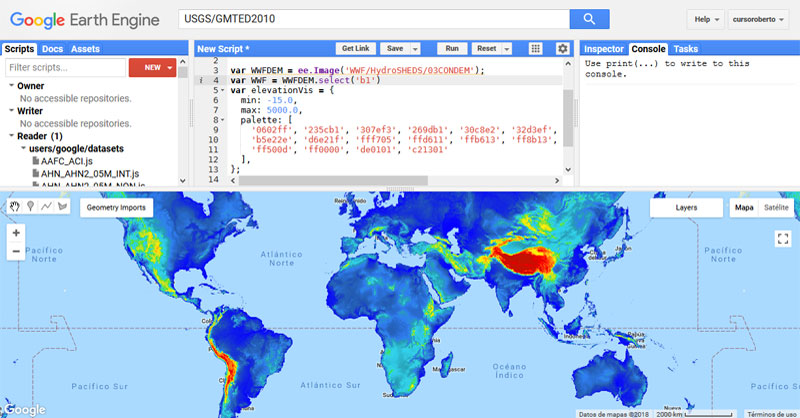Switch to the Console tab
This screenshot has height=418, width=800.
[x=648, y=49]
